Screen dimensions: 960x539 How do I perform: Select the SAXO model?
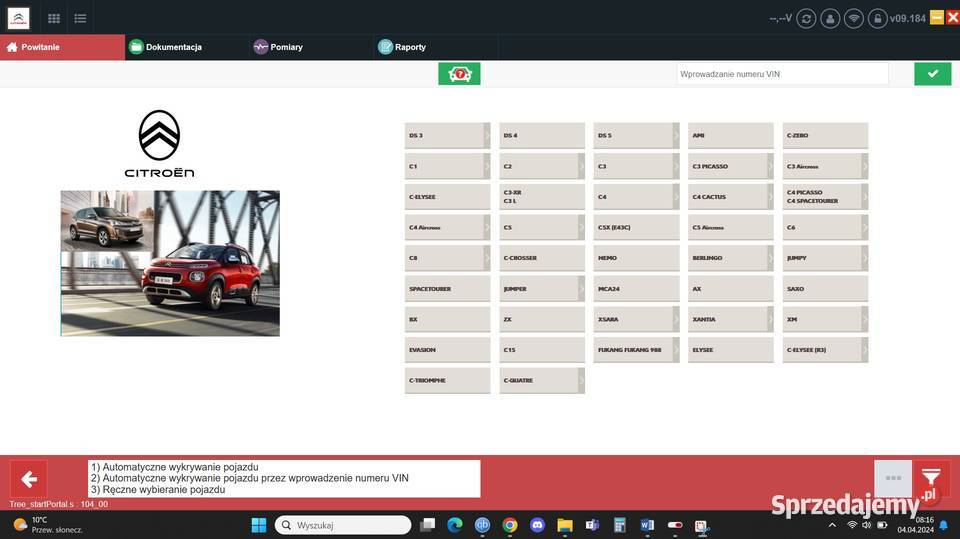click(825, 288)
